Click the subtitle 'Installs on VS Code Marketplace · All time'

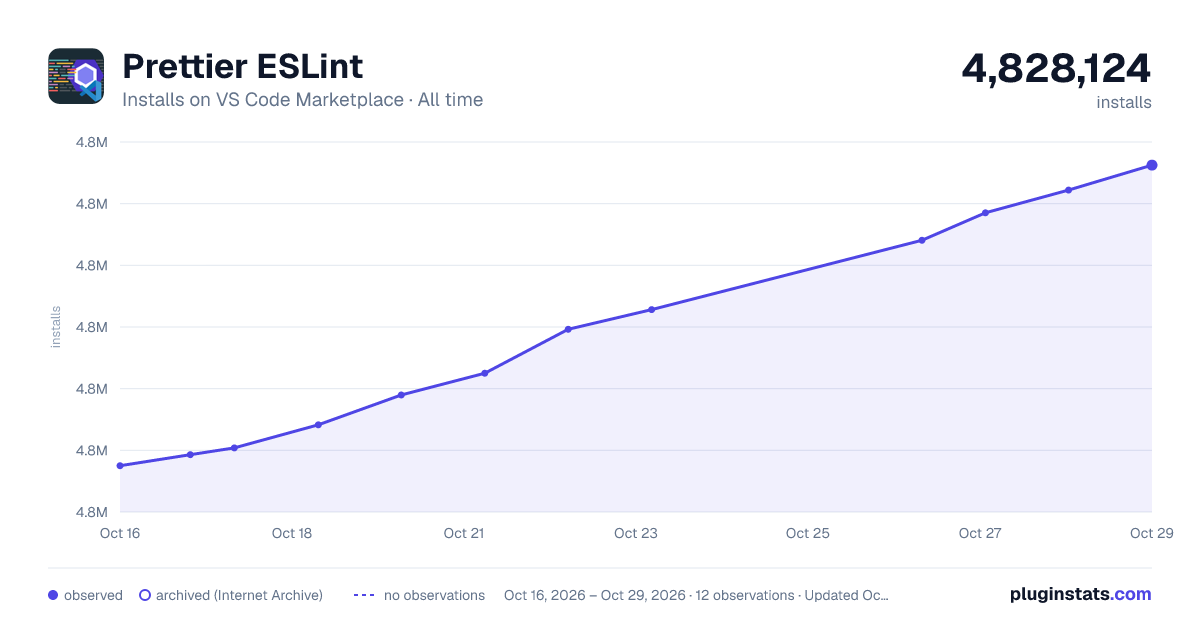pyautogui.click(x=302, y=100)
